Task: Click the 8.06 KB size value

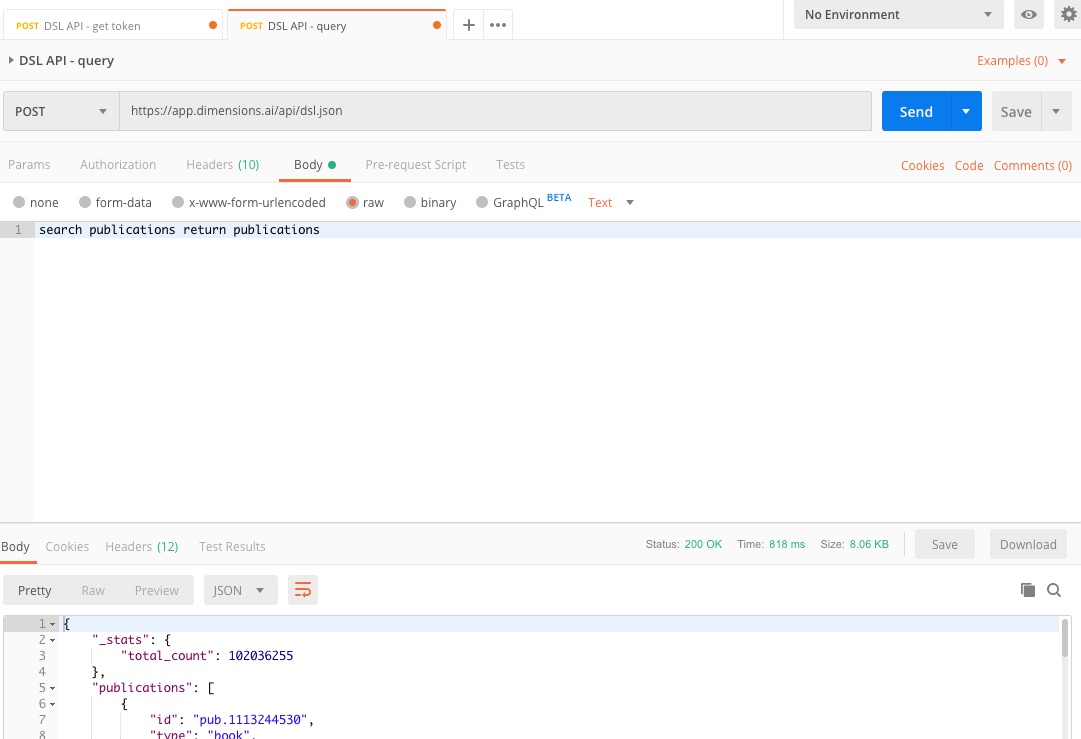Action: click(x=869, y=544)
